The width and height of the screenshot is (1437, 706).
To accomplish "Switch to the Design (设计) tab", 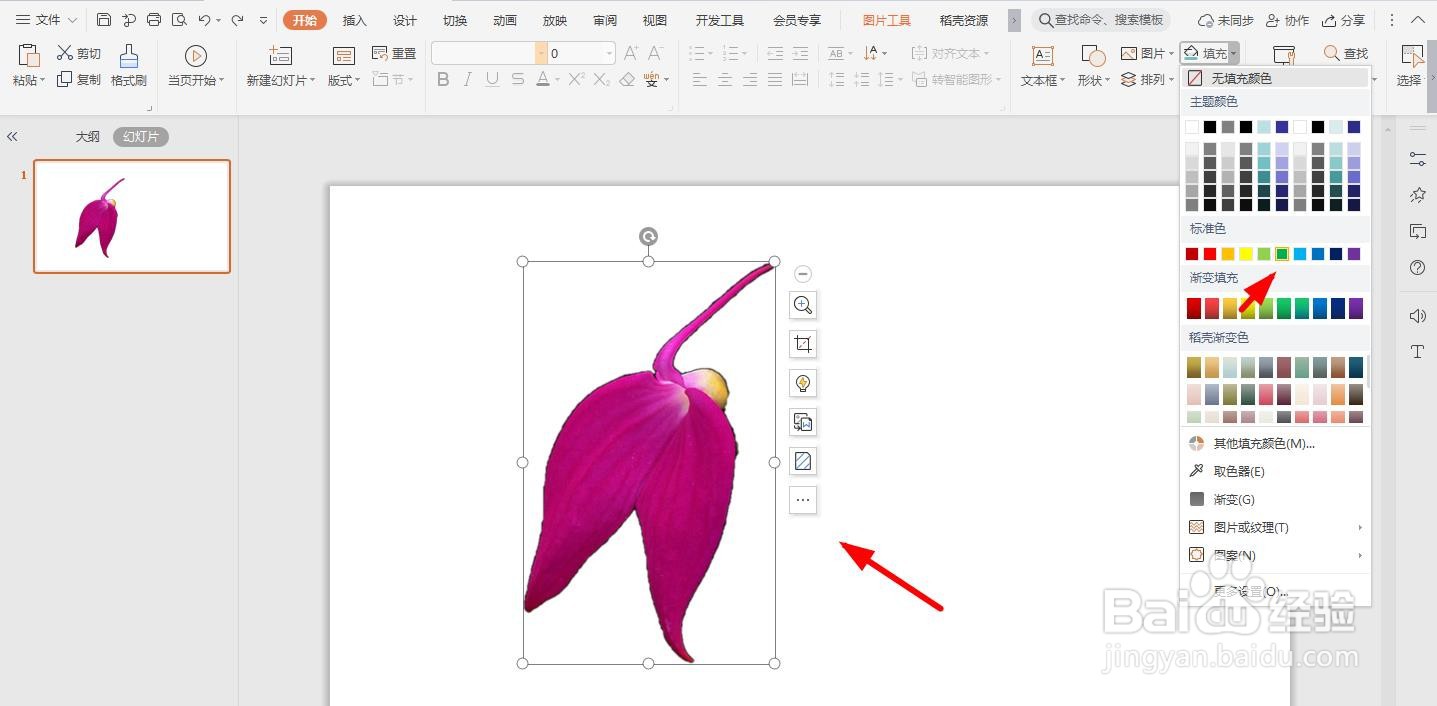I will (x=405, y=20).
